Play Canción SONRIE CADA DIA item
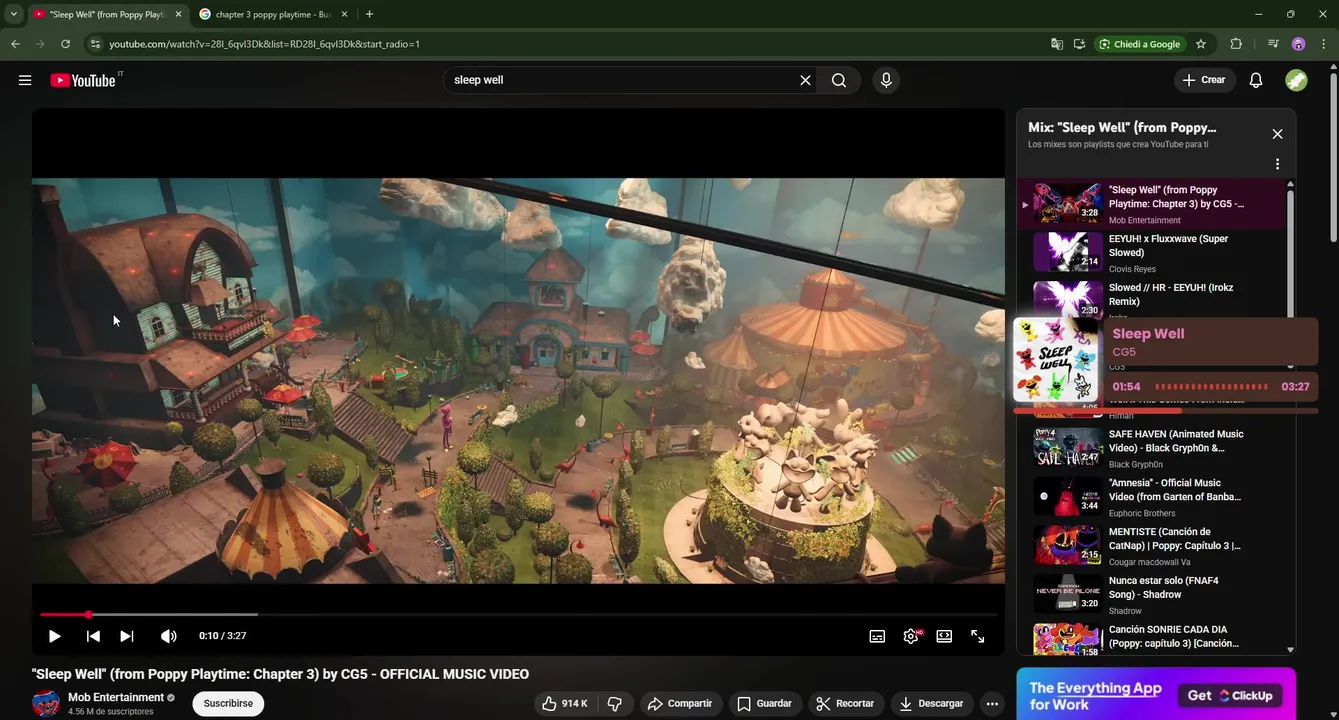Screen dimensions: 1339x720 (x=1152, y=639)
